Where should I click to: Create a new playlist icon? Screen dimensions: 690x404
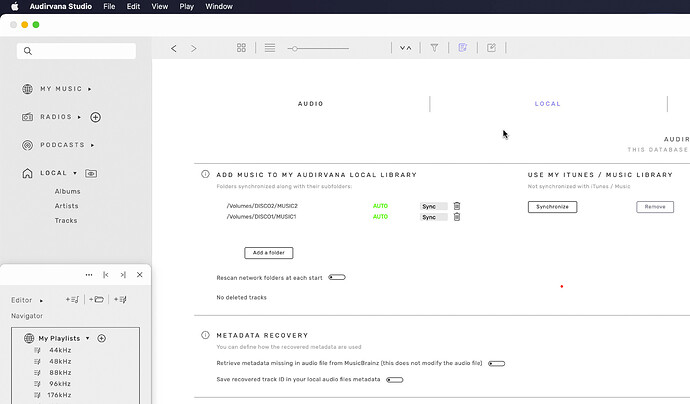click(x=73, y=300)
